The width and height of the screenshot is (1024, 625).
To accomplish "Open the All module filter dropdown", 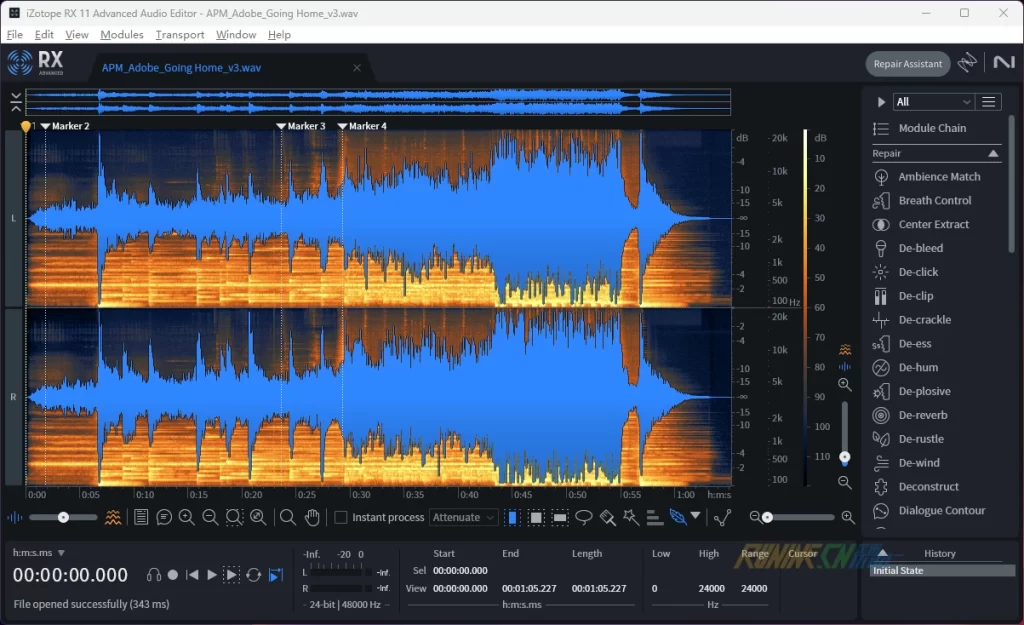I will click(933, 102).
